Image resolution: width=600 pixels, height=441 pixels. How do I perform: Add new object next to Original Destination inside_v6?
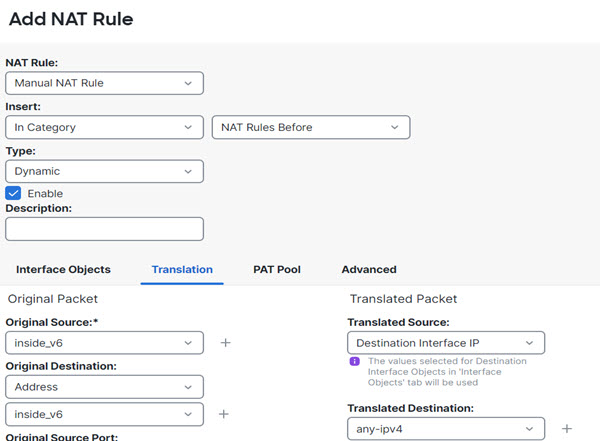coord(225,414)
